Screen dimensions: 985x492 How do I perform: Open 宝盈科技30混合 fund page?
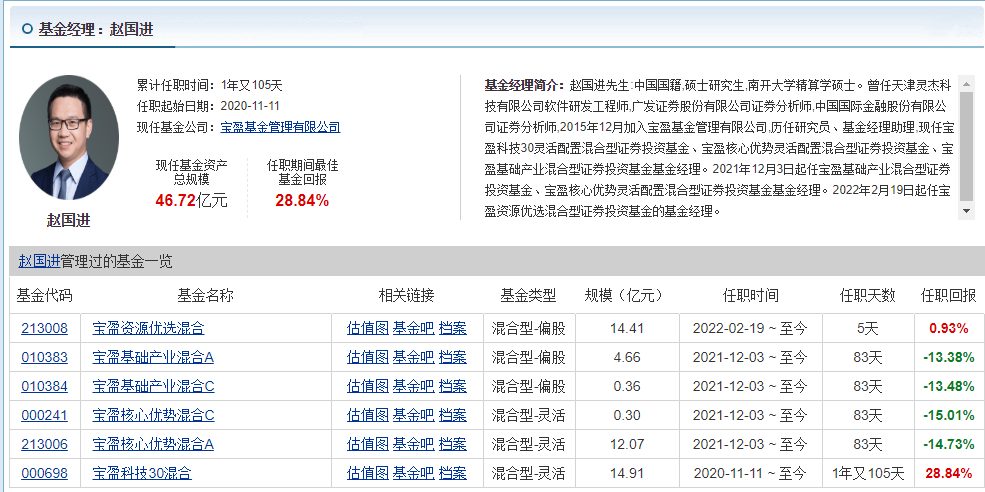pyautogui.click(x=141, y=473)
